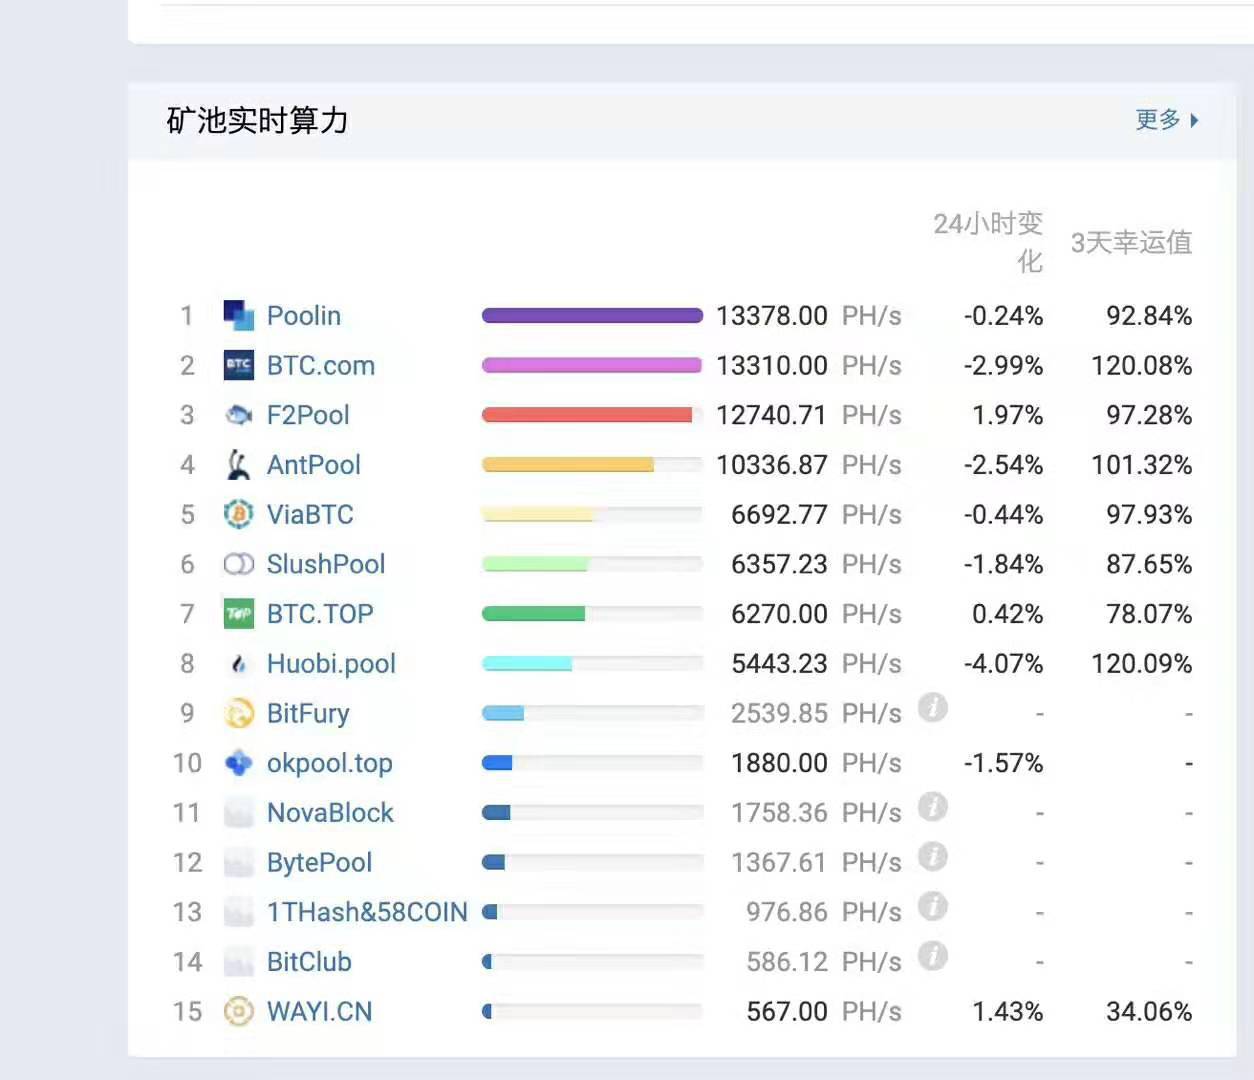Click the 矿池实时算力 section title
1254x1080 pixels.
coord(257,120)
